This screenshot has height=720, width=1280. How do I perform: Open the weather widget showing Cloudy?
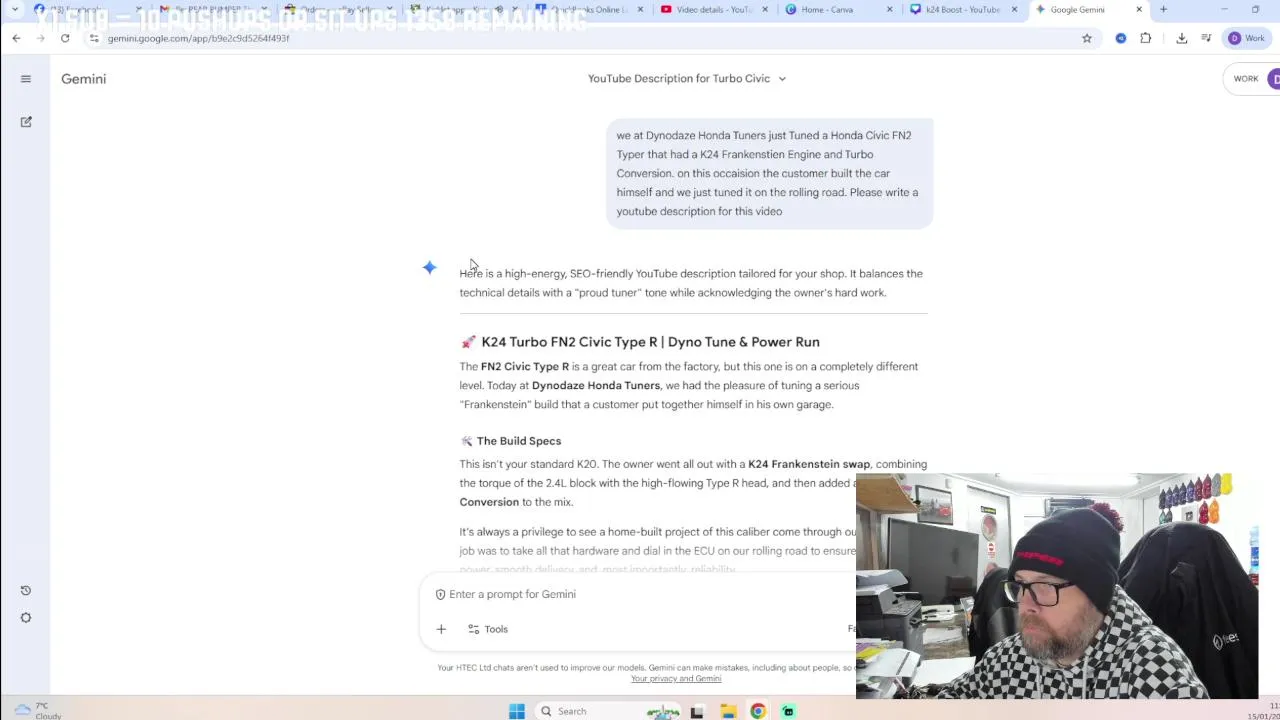[x=38, y=711]
